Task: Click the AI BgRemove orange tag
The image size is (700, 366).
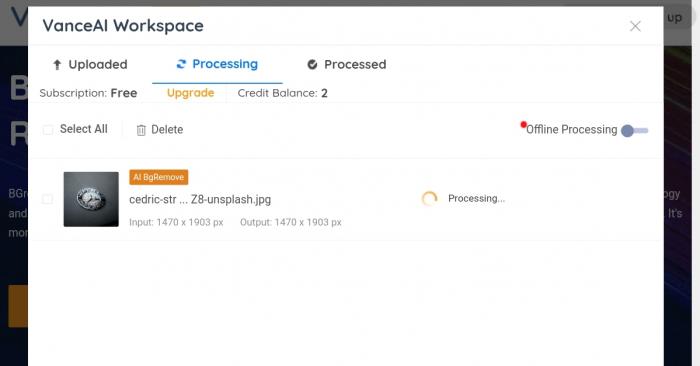Action: (x=158, y=177)
